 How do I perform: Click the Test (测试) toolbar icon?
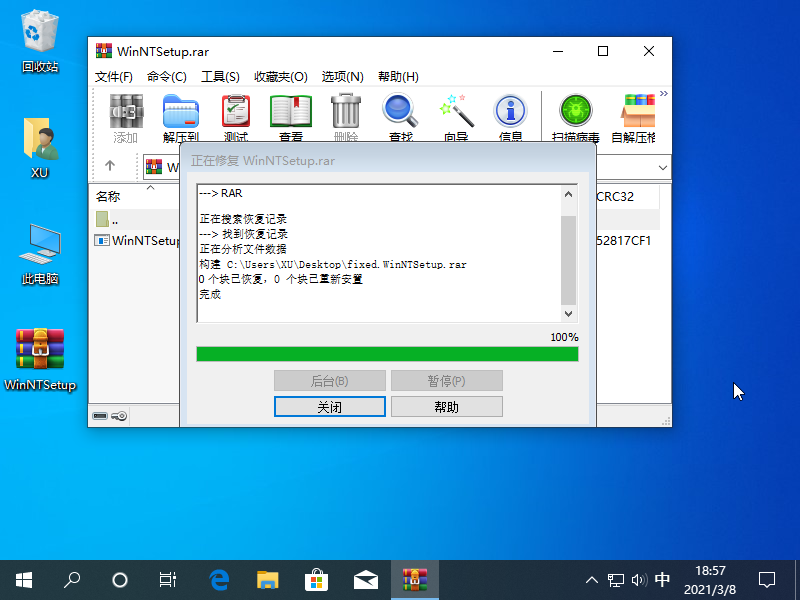(x=236, y=117)
